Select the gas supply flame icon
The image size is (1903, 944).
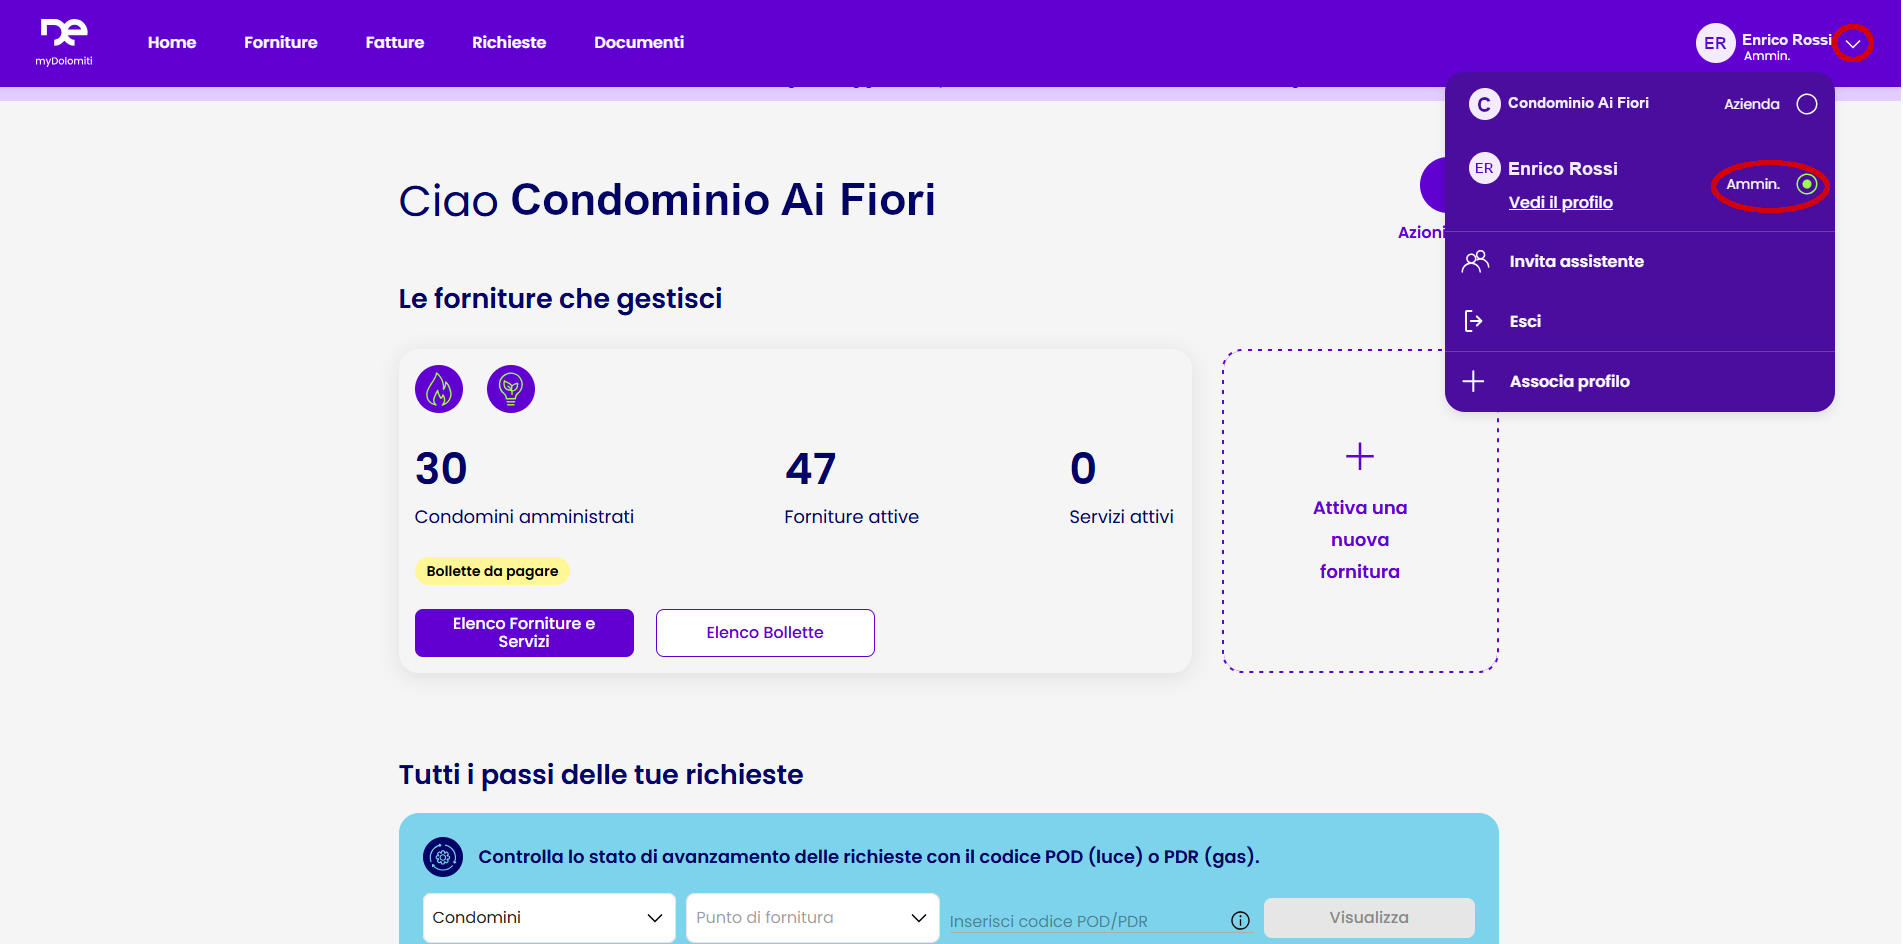tap(439, 389)
